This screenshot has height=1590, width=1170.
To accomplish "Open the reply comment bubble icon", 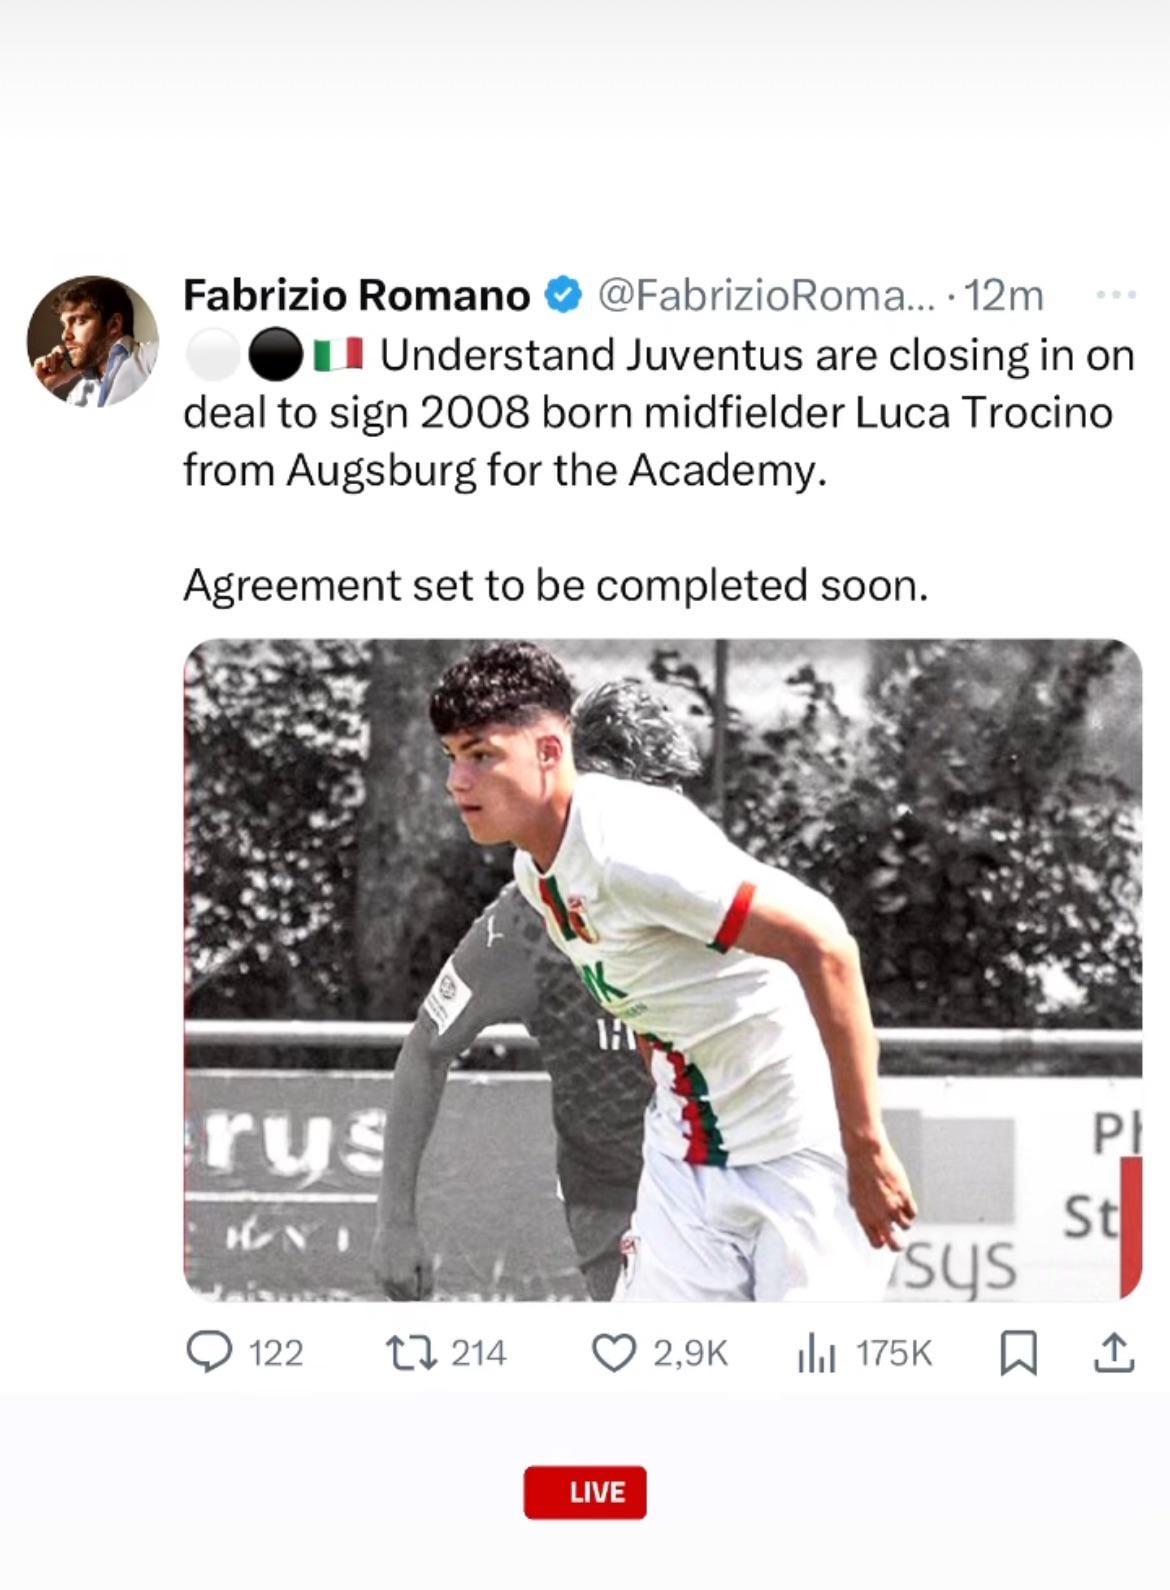I will [x=209, y=1353].
